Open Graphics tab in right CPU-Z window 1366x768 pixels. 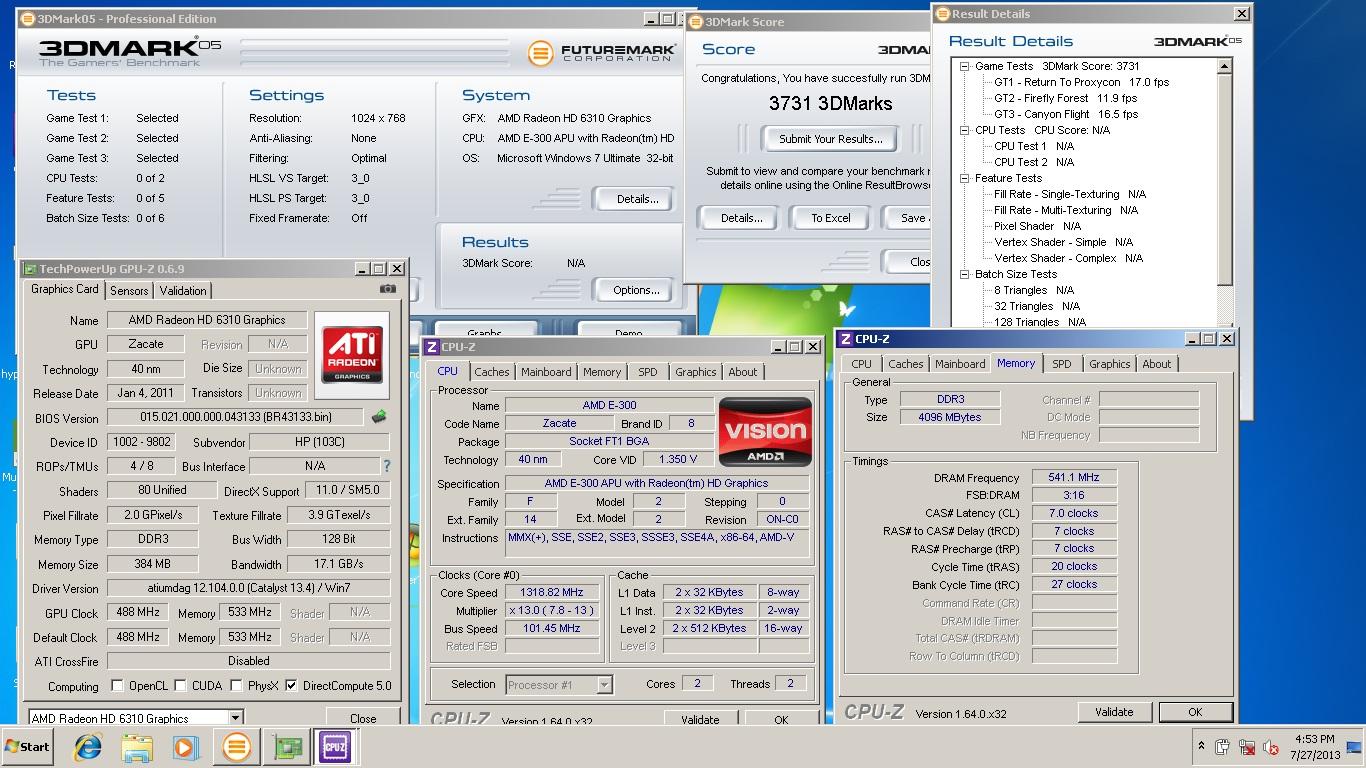point(1110,364)
